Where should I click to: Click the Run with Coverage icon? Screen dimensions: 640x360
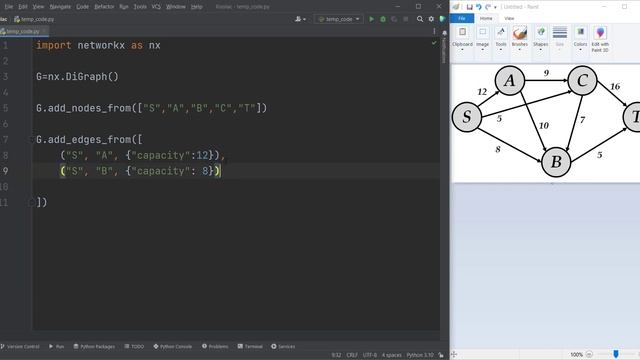[394, 19]
